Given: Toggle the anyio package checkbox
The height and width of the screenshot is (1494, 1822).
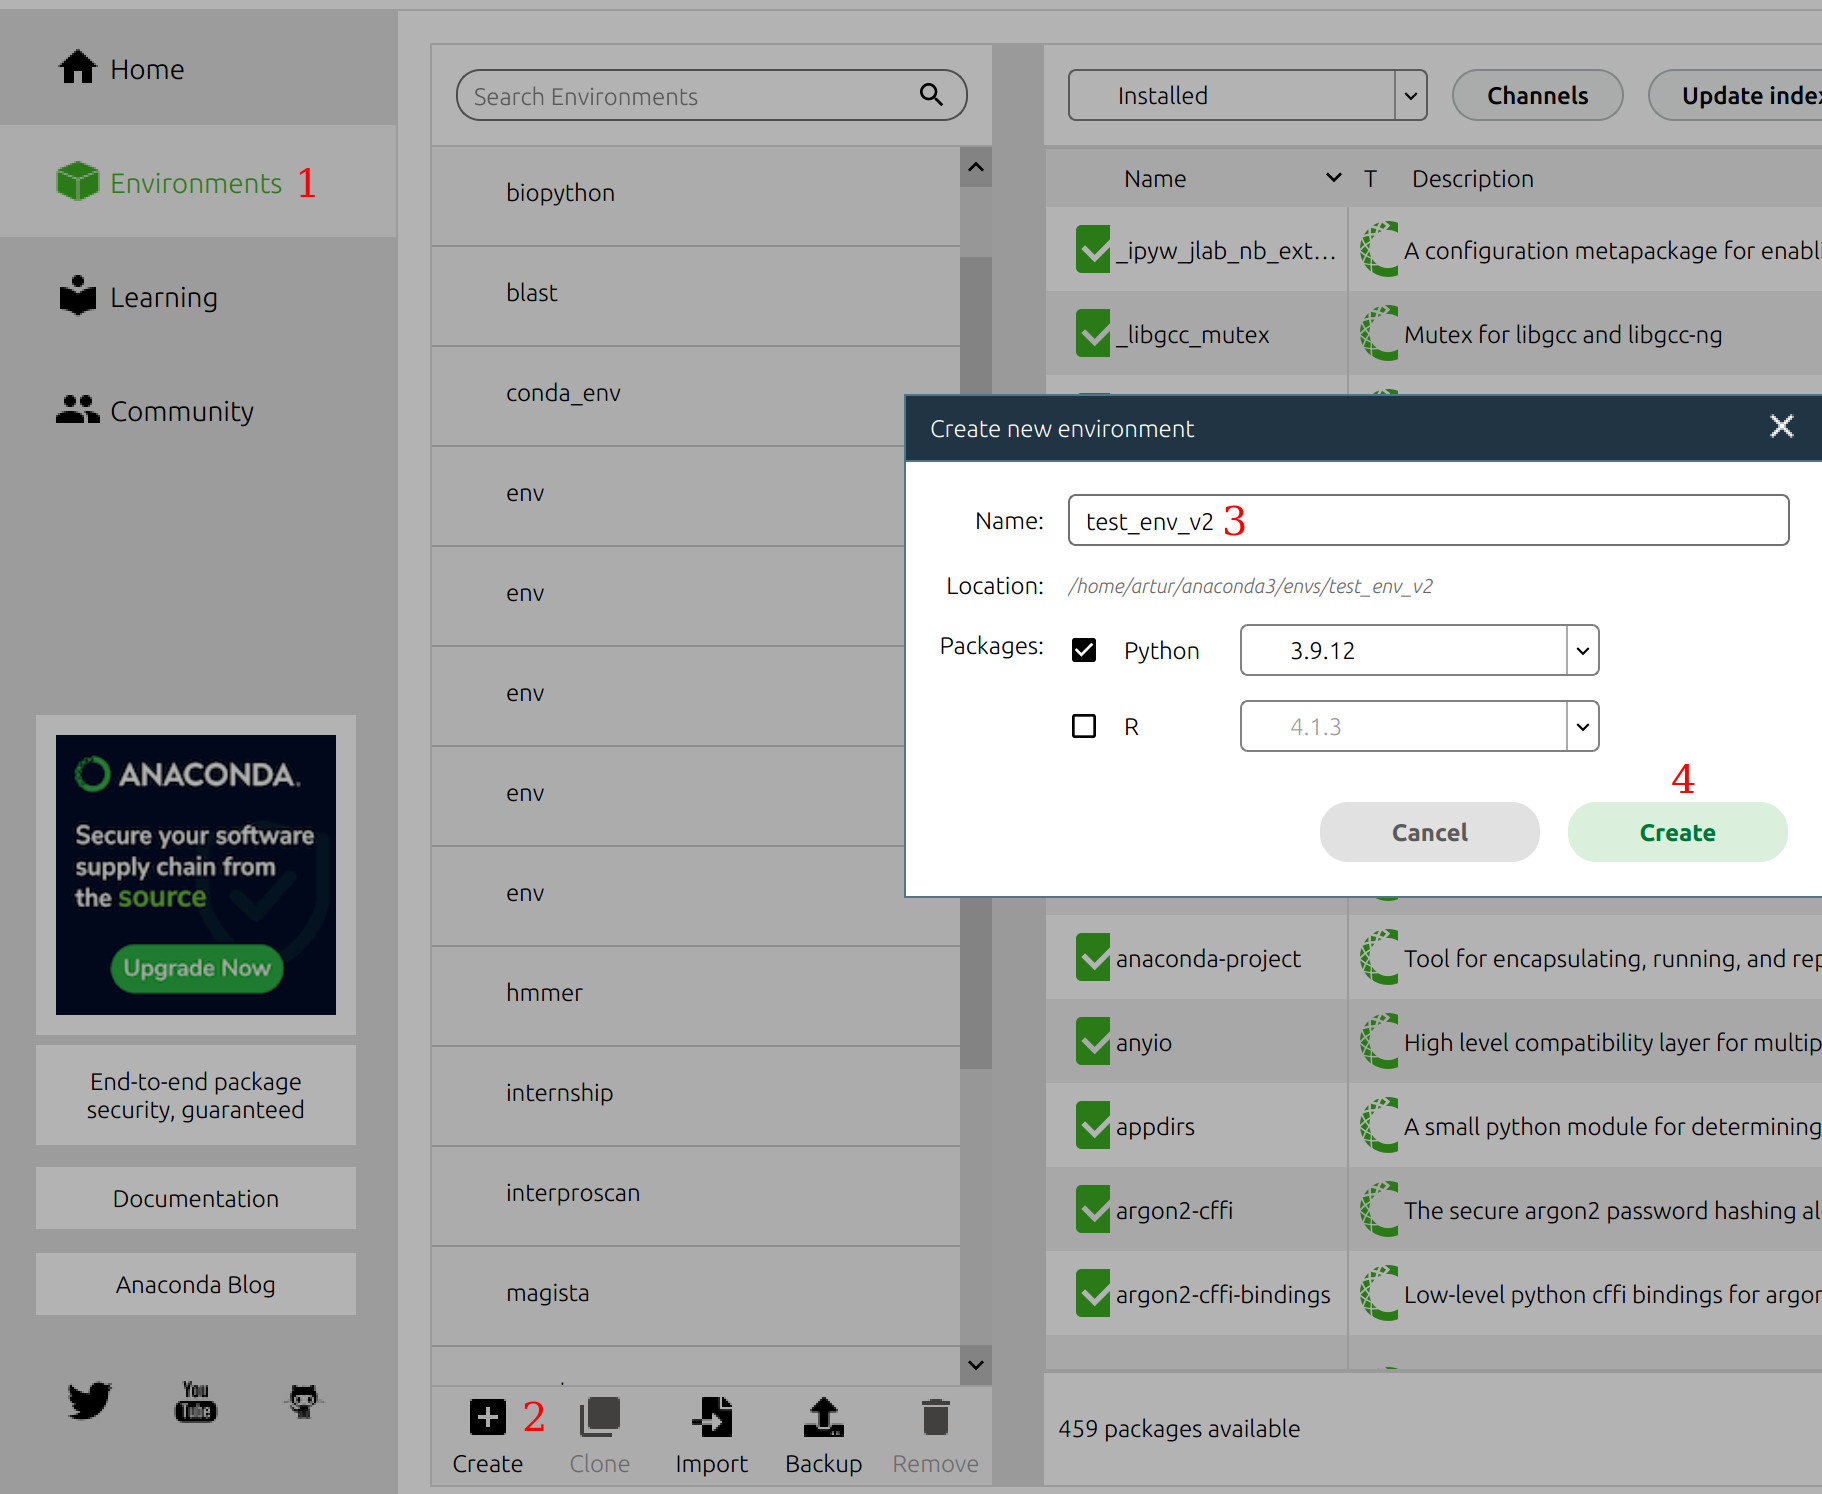Looking at the screenshot, I should pyautogui.click(x=1093, y=1042).
